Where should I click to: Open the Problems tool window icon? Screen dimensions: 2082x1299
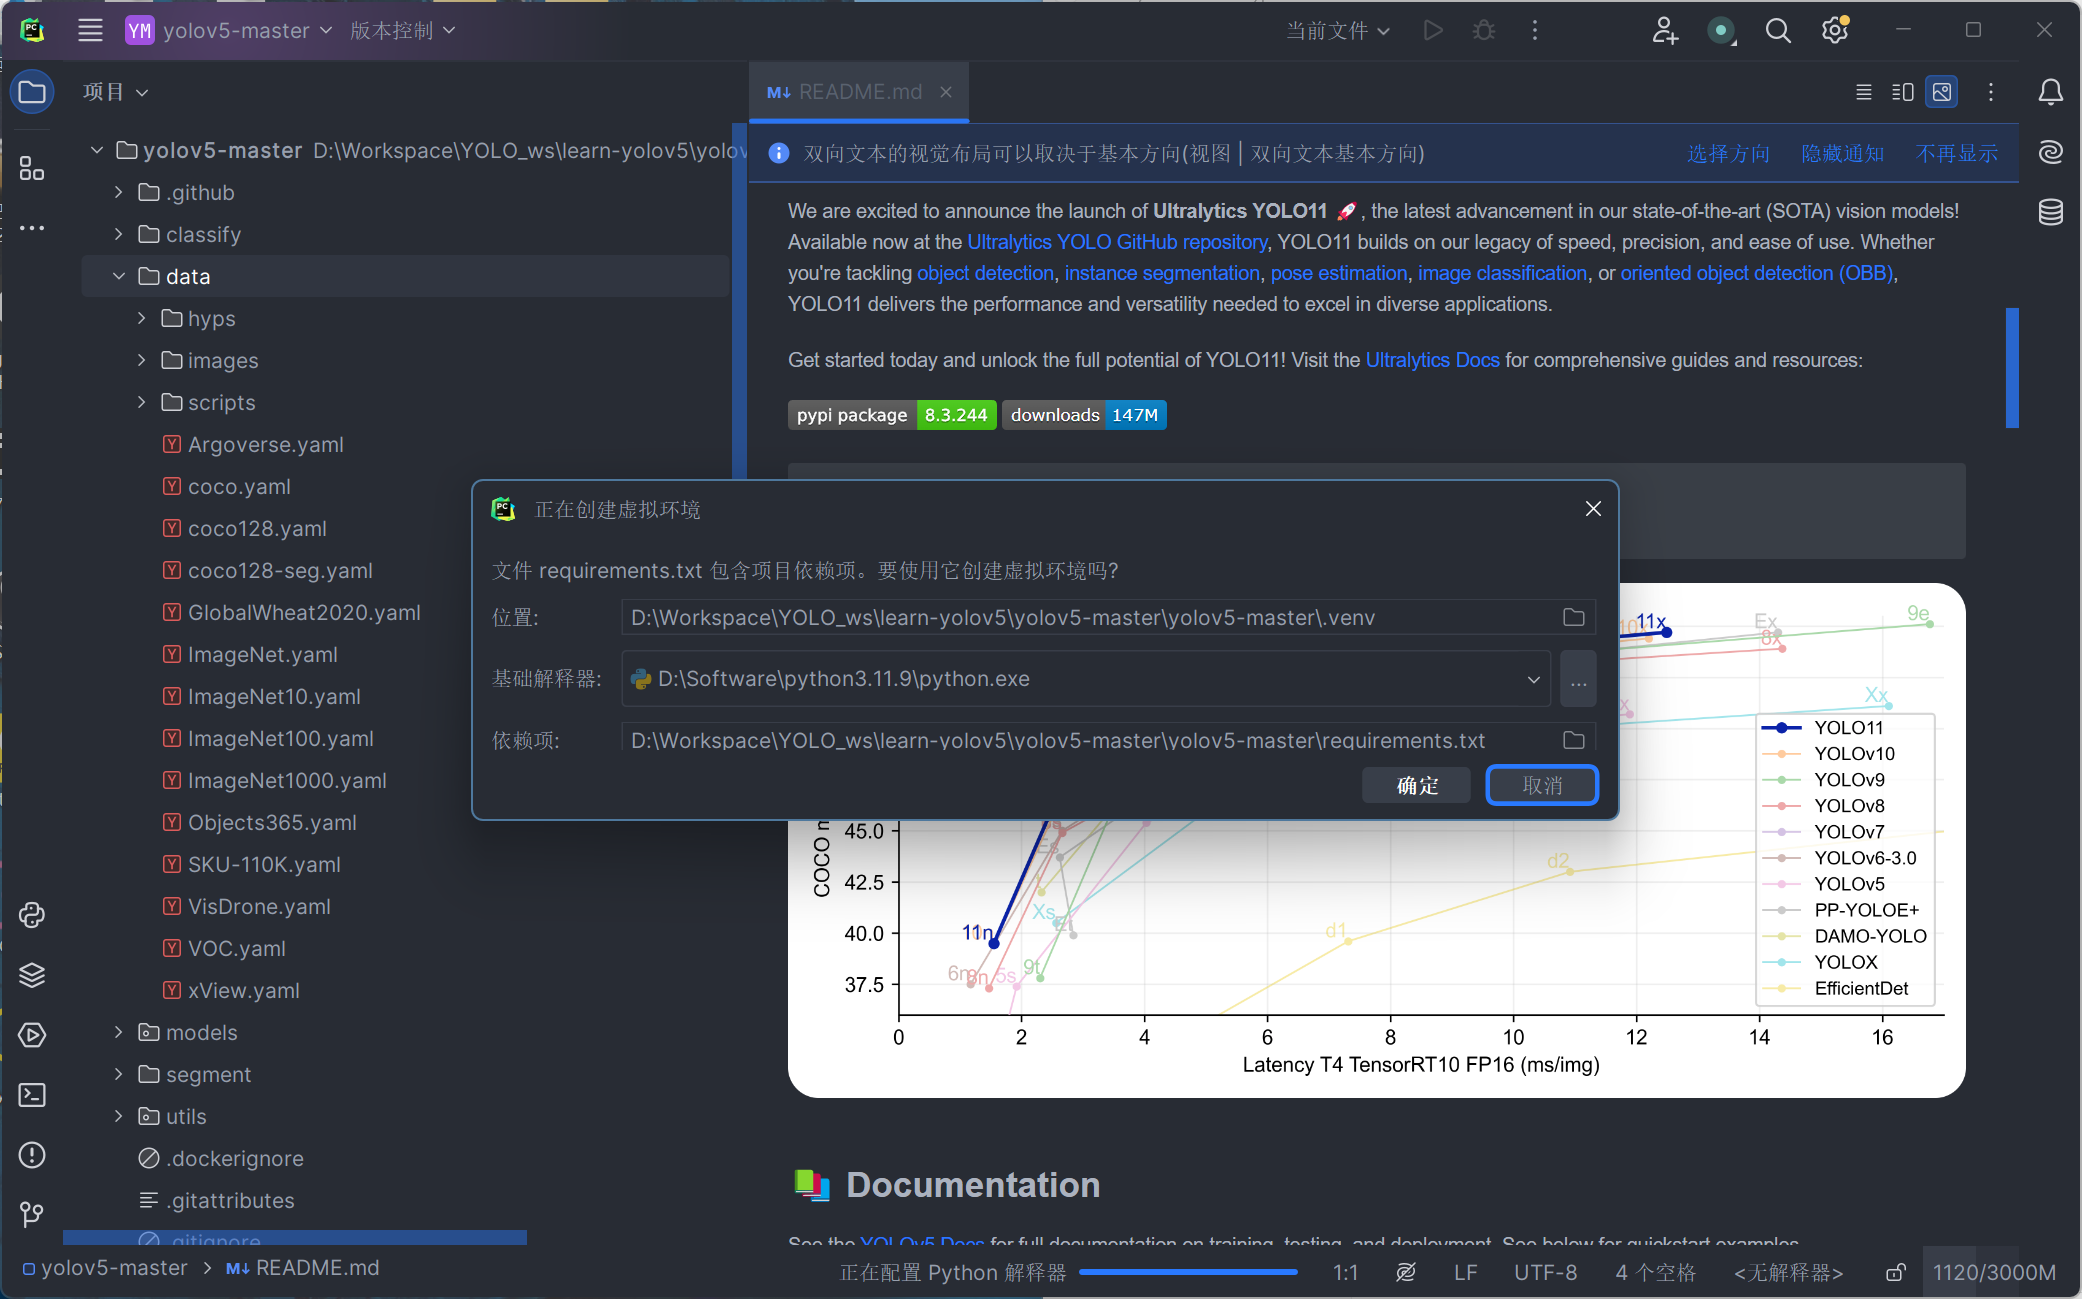(32, 1155)
